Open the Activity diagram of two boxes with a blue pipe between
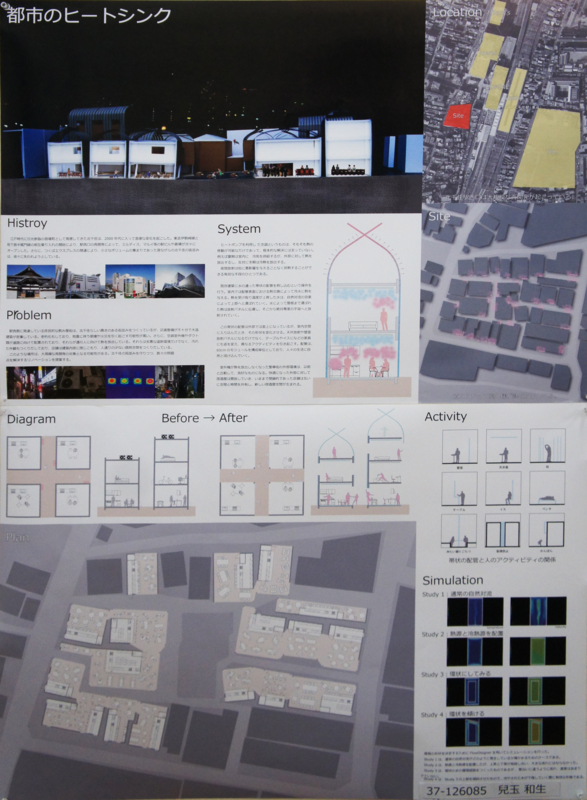The width and height of the screenshot is (587, 800). tap(503, 531)
